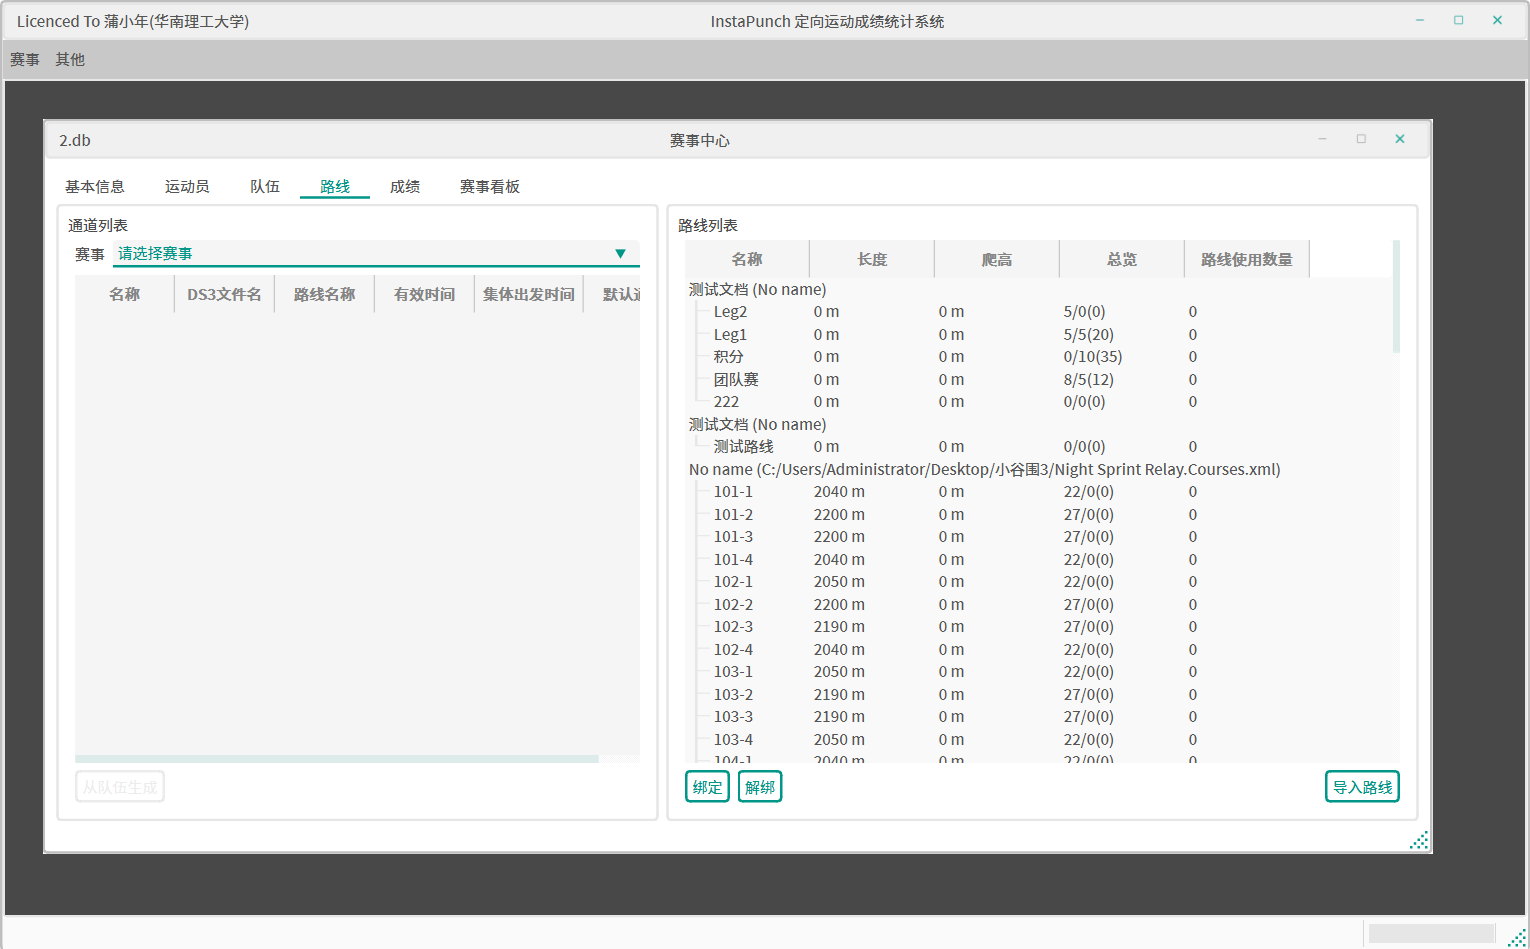Open the 赛事 menu in menu bar
This screenshot has height=949, width=1530.
(25, 60)
